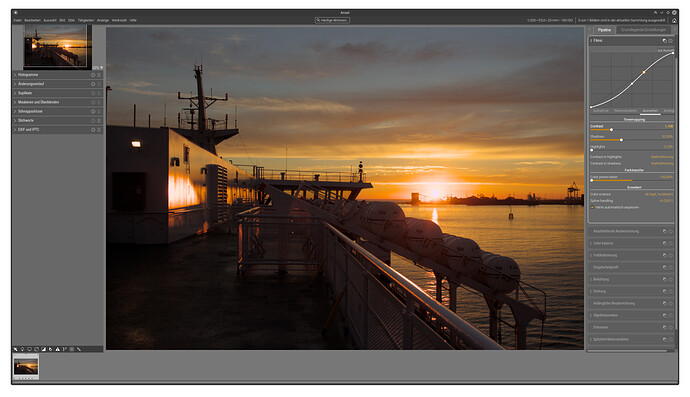The image size is (690, 397).
Task: Click the orange node on the Filmic curve
Action: click(x=644, y=72)
